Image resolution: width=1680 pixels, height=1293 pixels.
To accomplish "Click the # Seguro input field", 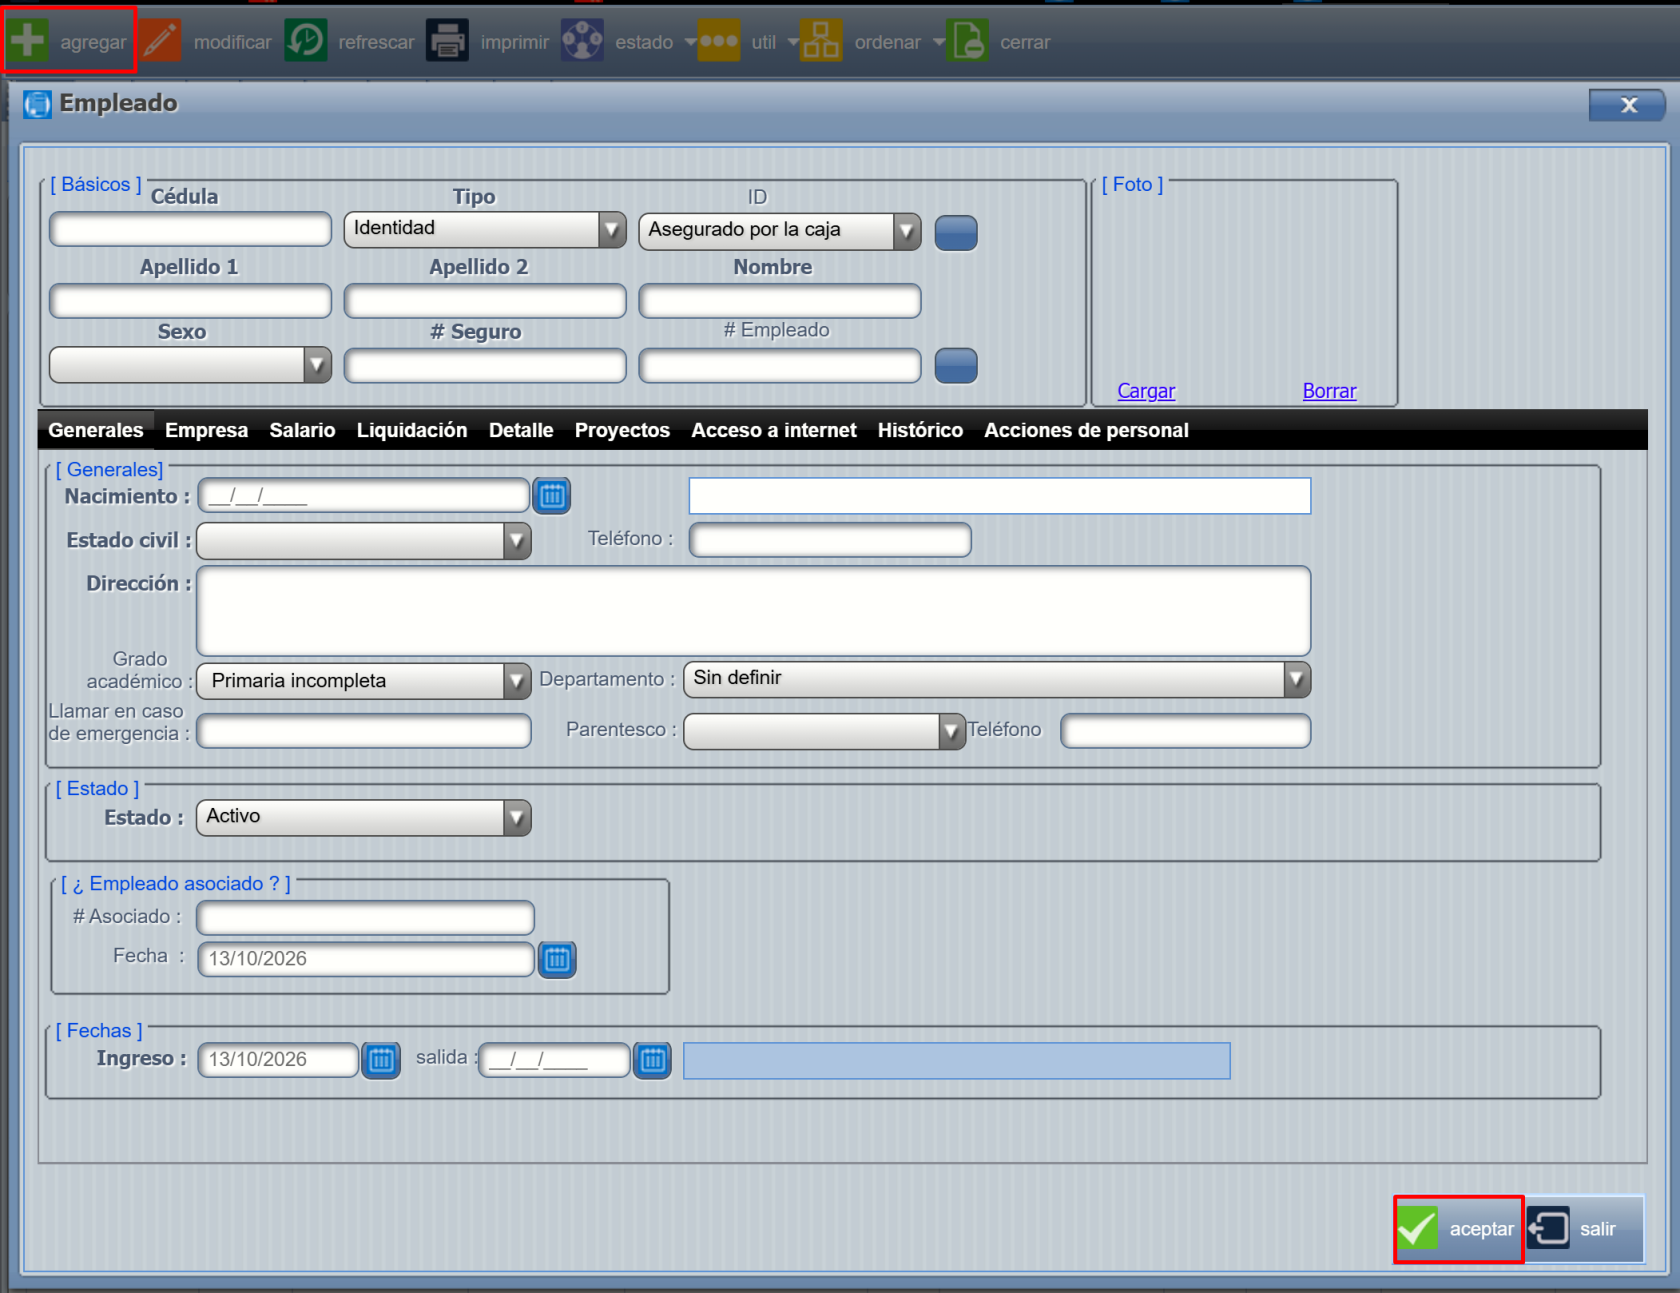I will pyautogui.click(x=485, y=366).
